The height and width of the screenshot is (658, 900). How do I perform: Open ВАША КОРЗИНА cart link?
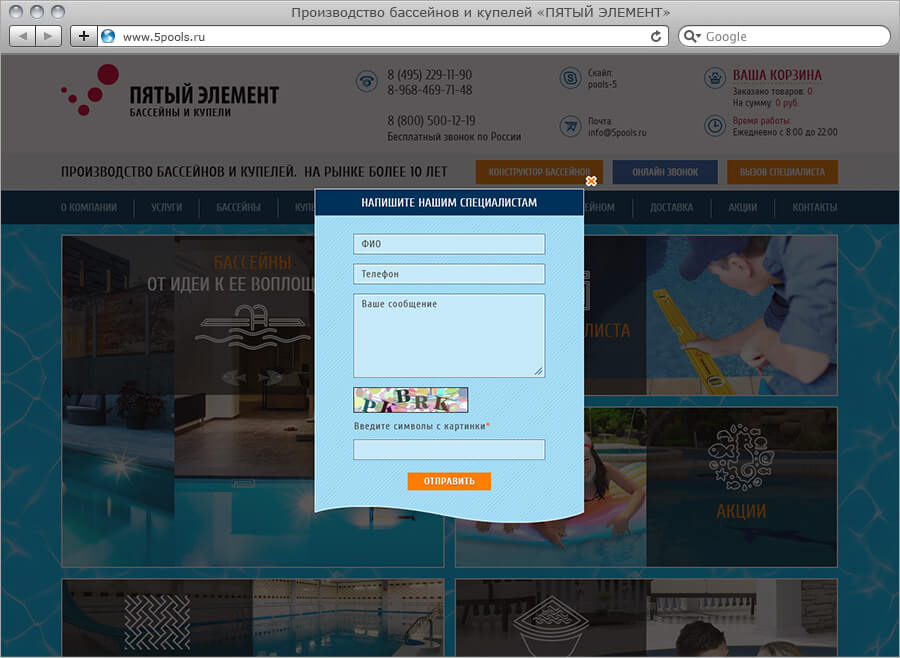point(777,75)
